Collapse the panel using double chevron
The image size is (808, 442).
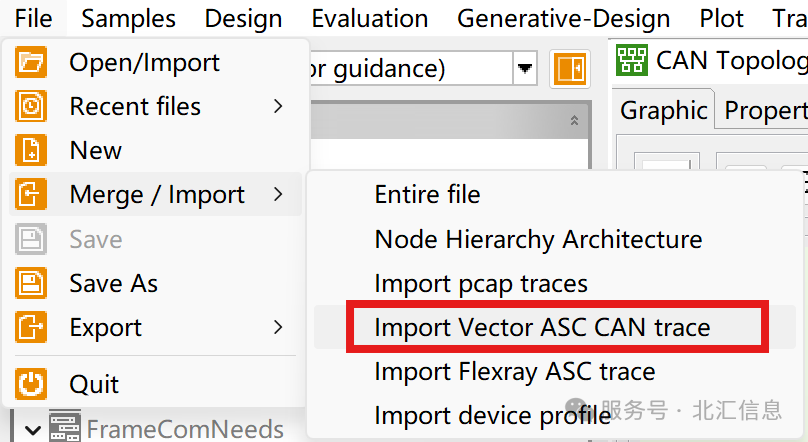pos(574,121)
